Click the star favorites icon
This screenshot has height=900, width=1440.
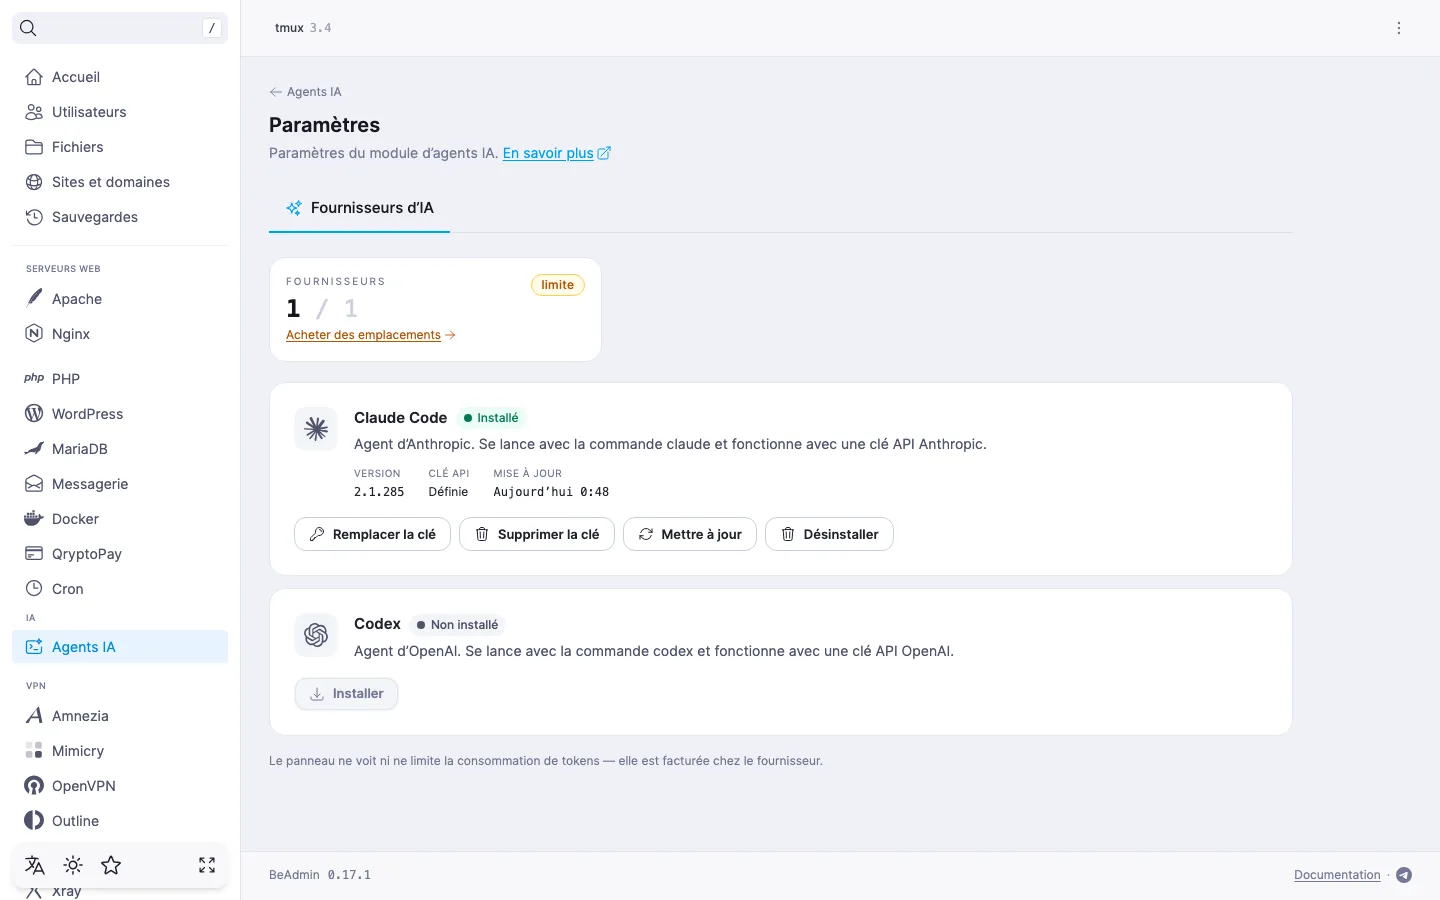(x=111, y=865)
